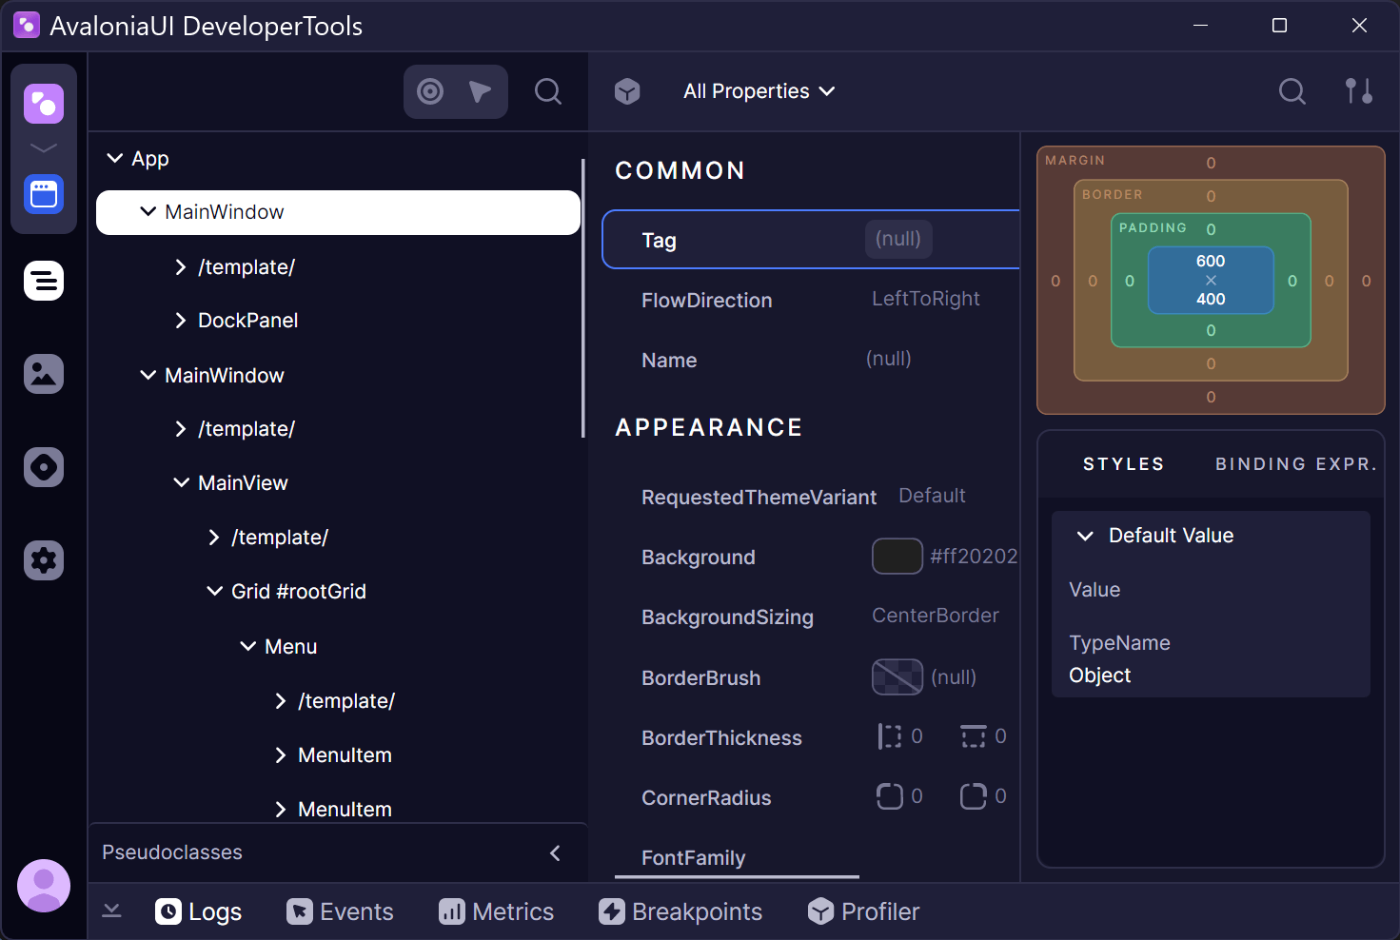Open the image assets sidebar icon
This screenshot has width=1400, height=940.
44,374
